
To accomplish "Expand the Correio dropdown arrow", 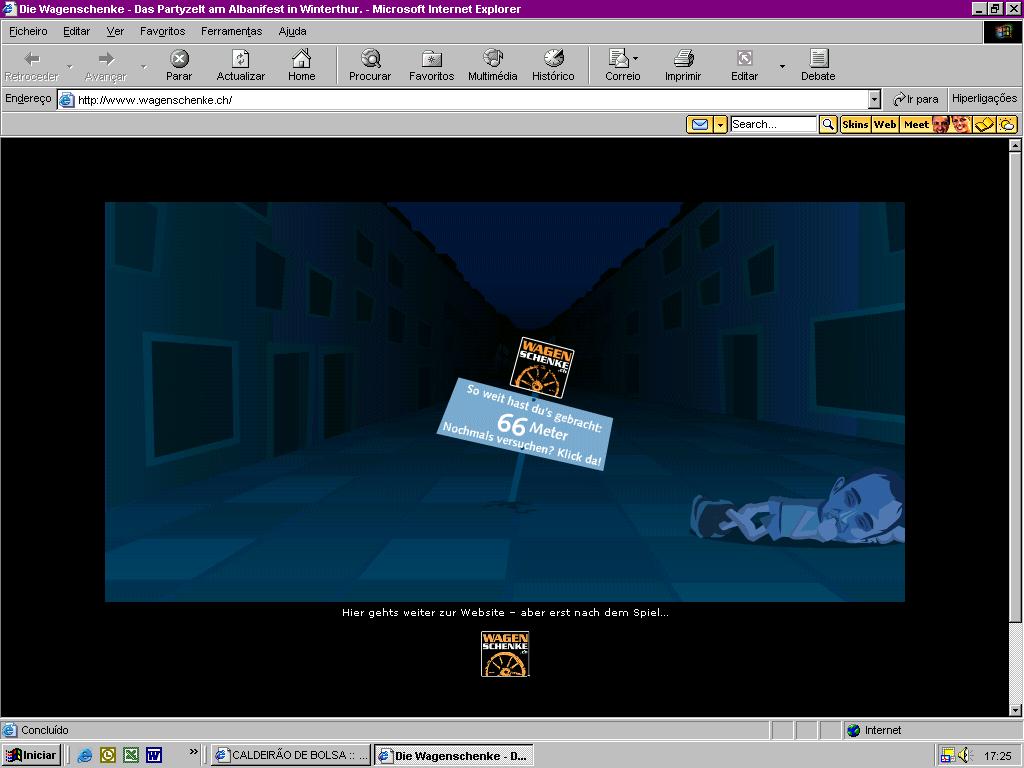I will [635, 59].
